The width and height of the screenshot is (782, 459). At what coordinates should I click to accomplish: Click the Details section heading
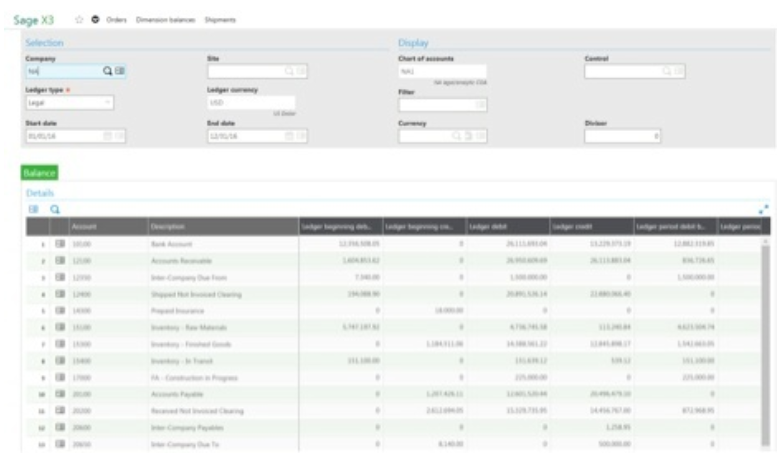point(40,193)
